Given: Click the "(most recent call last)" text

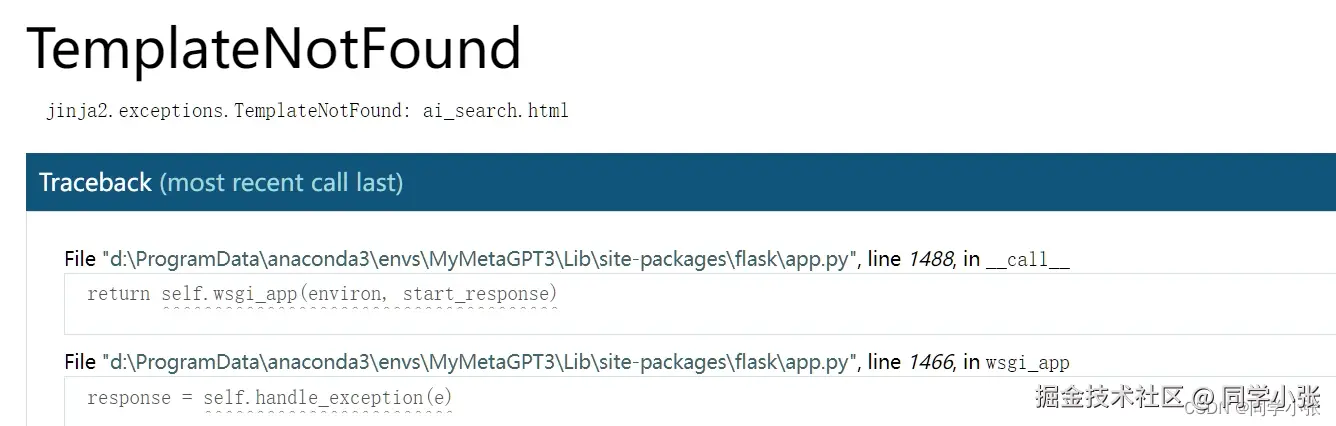Looking at the screenshot, I should click(x=281, y=183).
